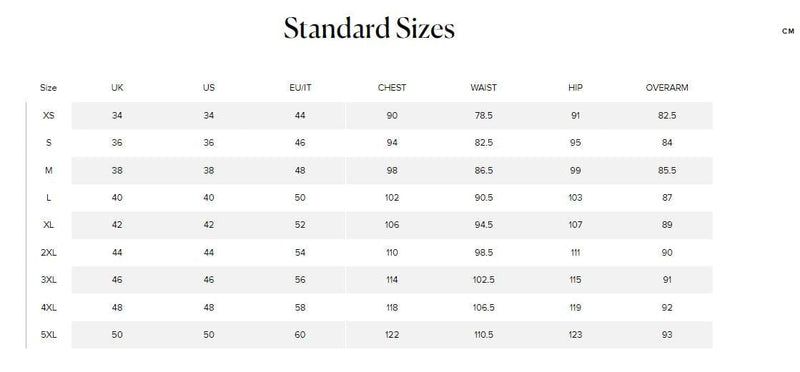
Task: Click the CM unit toggle
Action: (788, 31)
